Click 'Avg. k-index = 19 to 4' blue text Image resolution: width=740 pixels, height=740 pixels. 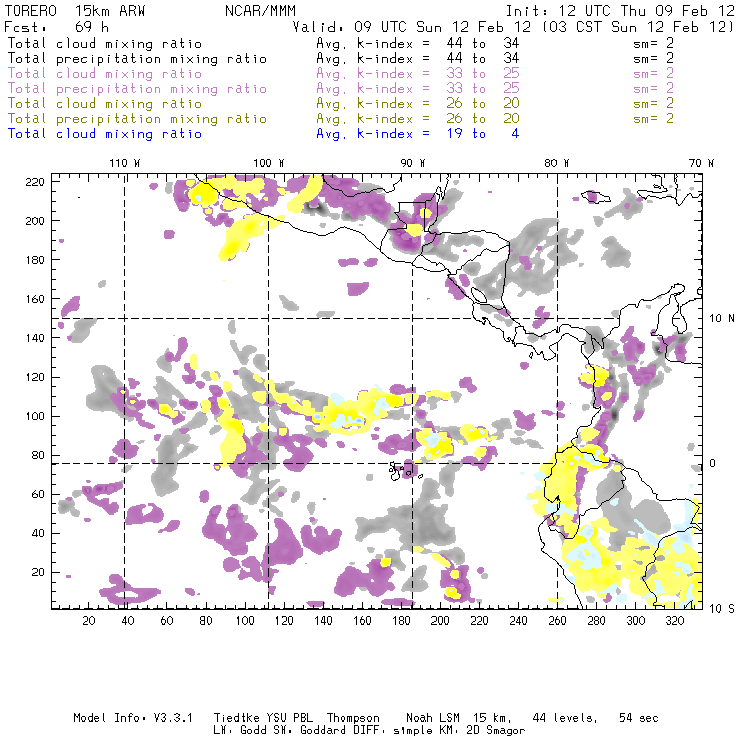[x=418, y=134]
